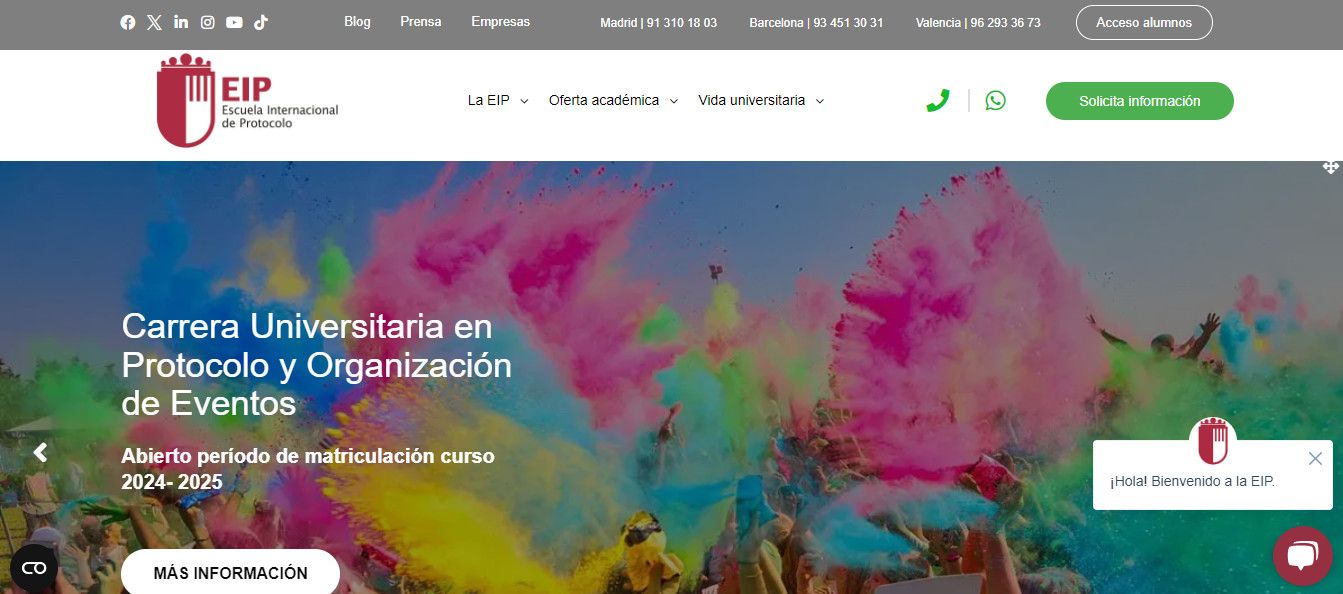This screenshot has width=1343, height=594.
Task: Click the green phone call icon
Action: (938, 100)
